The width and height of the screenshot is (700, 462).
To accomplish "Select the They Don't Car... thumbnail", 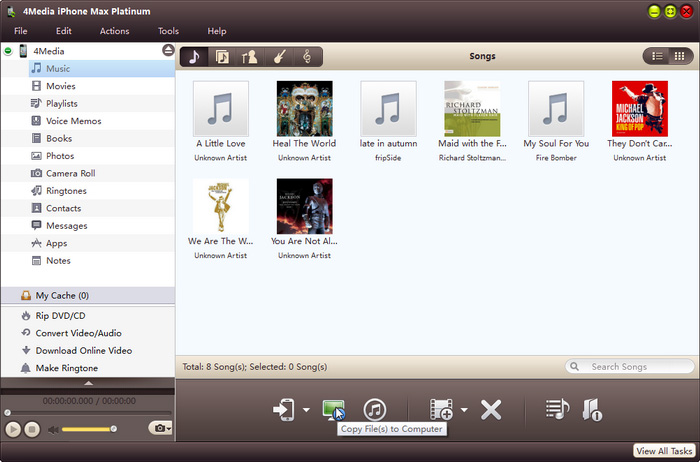I will click(640, 108).
